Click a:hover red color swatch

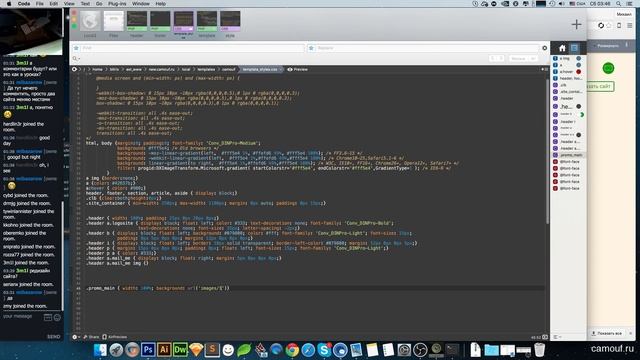tap(578, 71)
